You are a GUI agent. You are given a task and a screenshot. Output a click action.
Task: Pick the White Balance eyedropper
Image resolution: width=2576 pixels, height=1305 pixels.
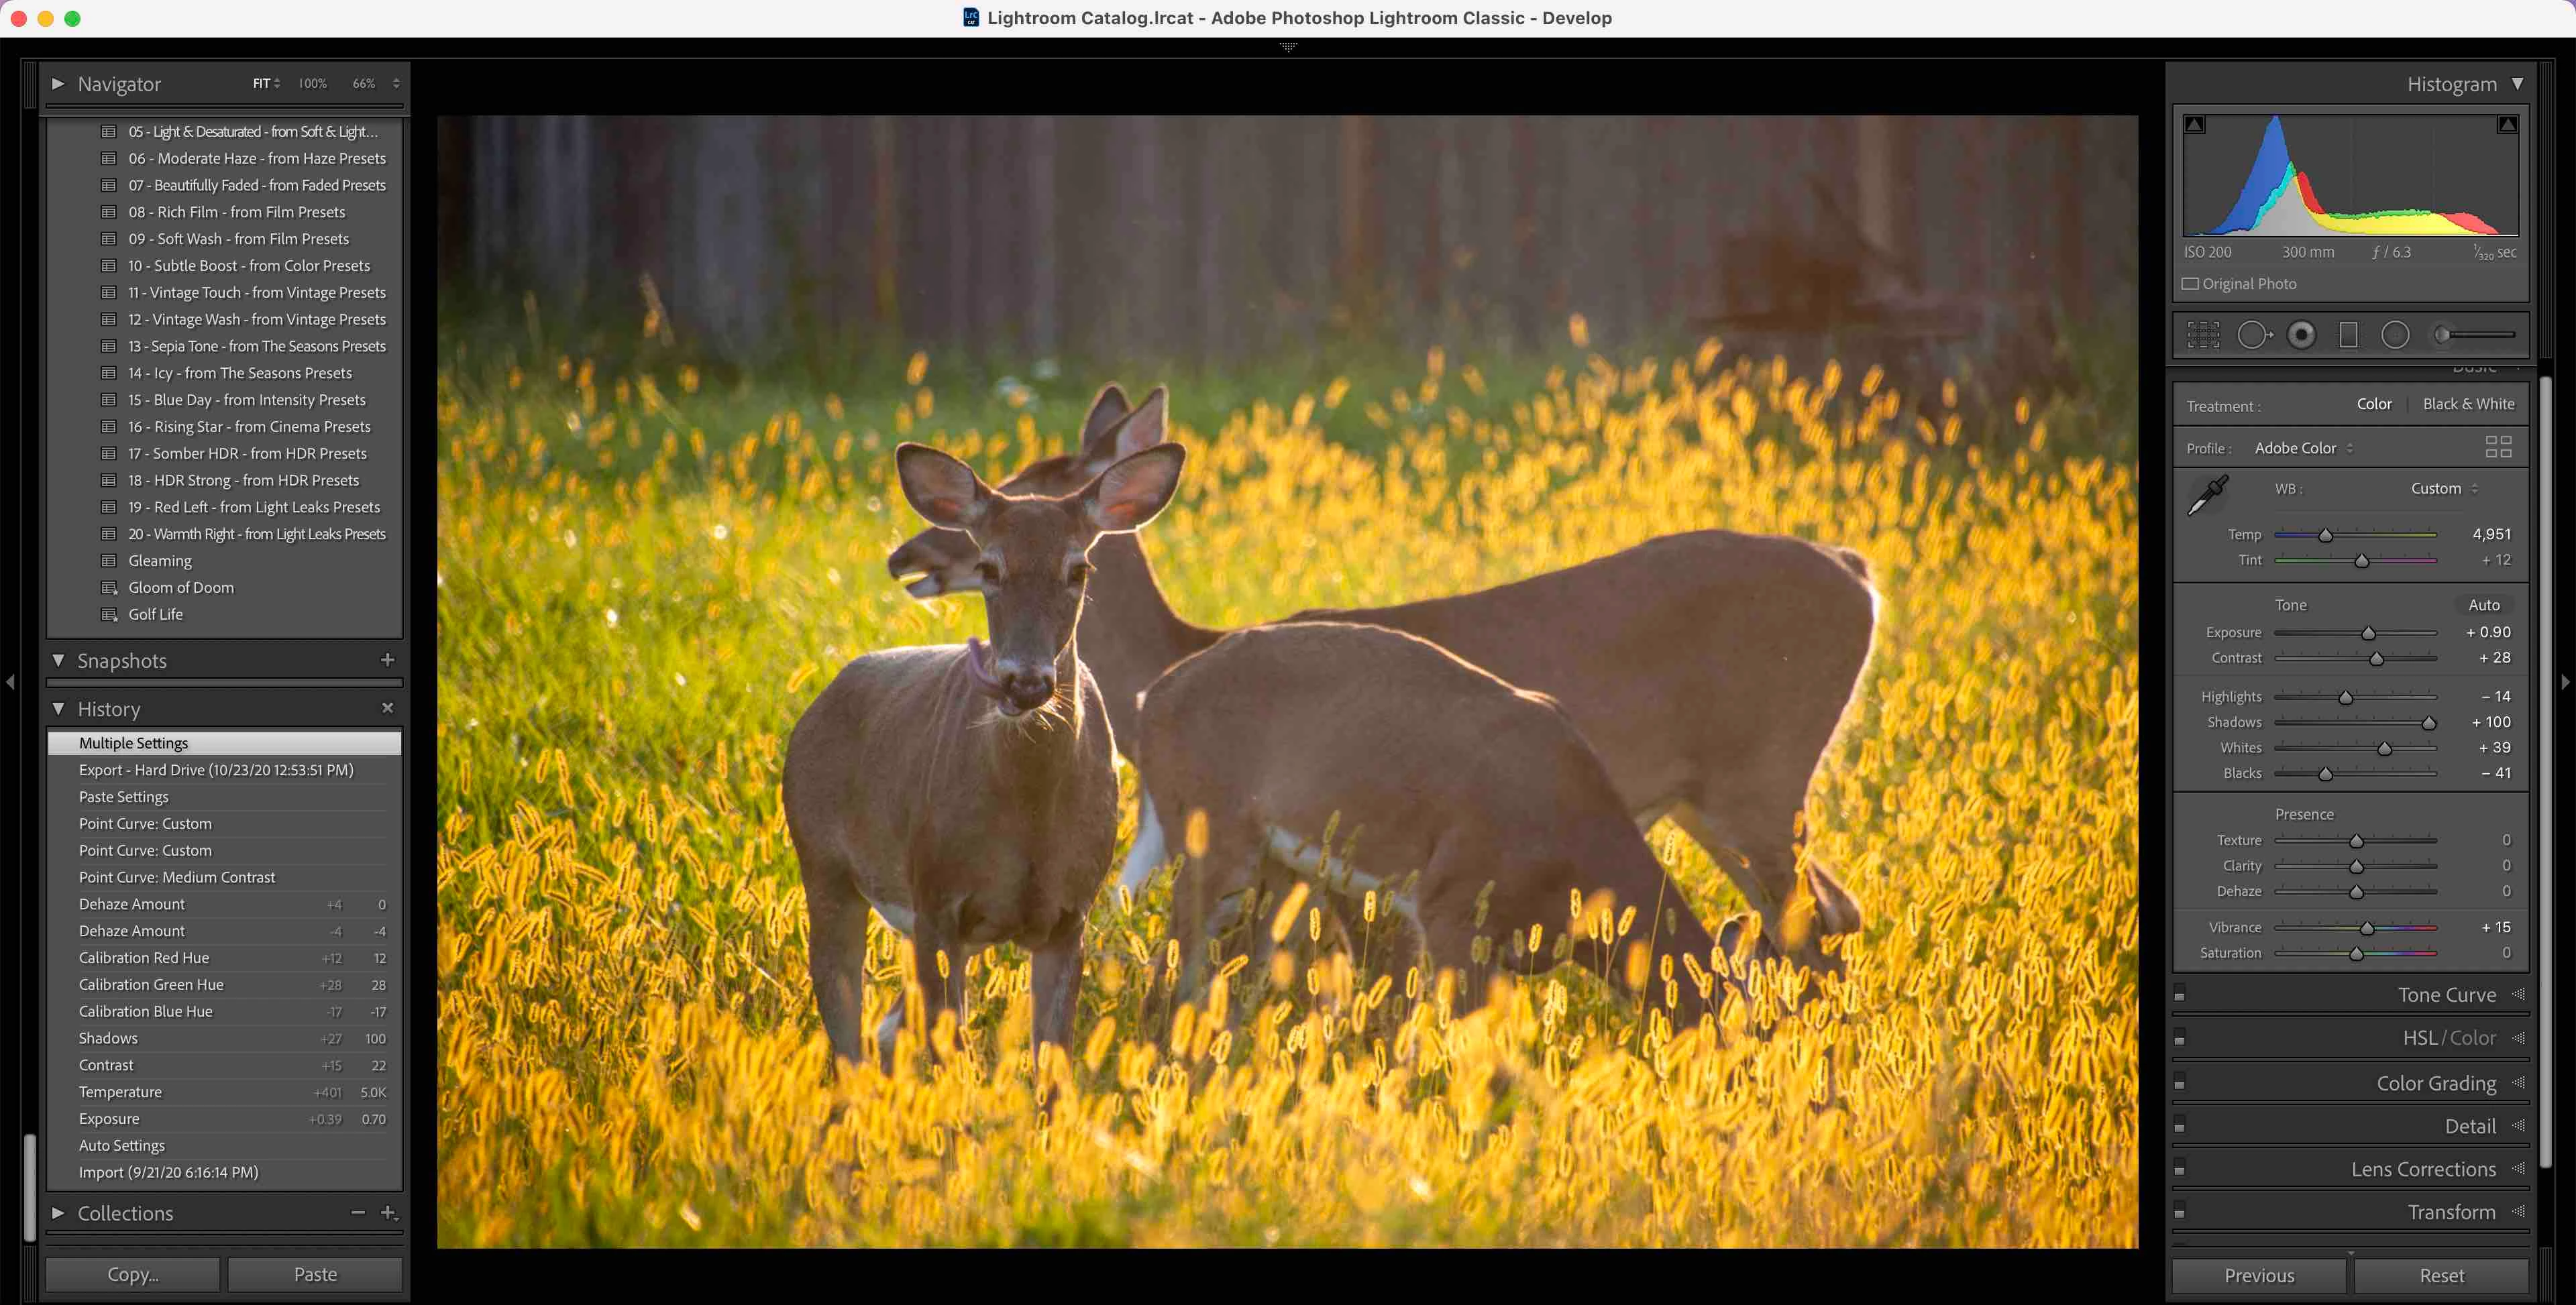click(2208, 494)
